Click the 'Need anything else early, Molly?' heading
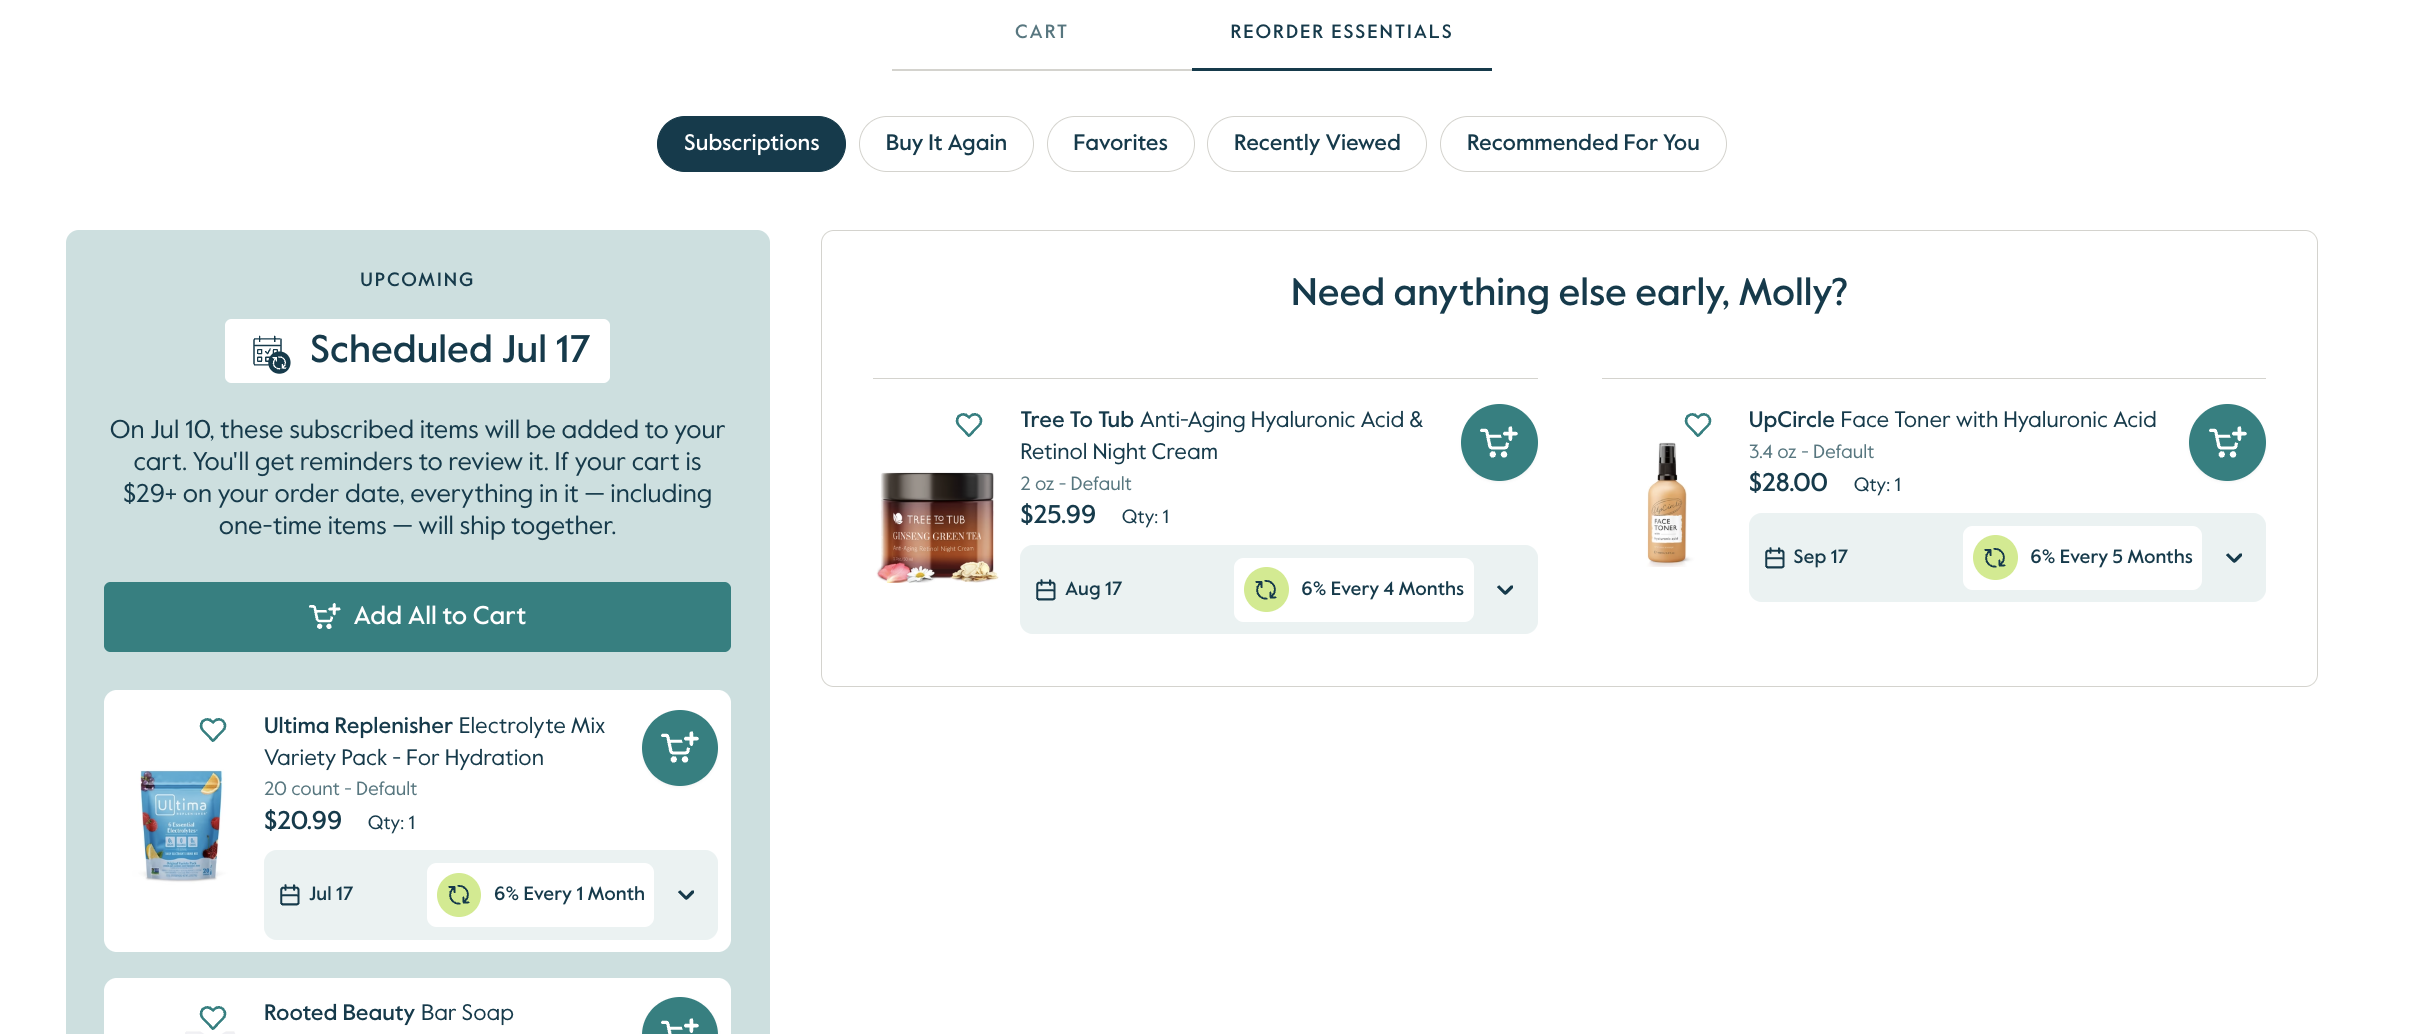2418x1034 pixels. (1569, 293)
